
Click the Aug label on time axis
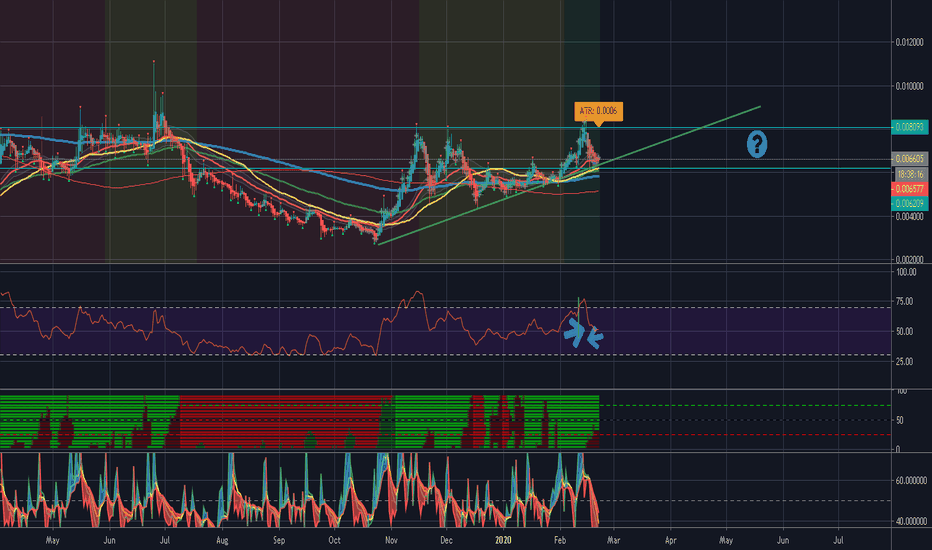pyautogui.click(x=222, y=540)
